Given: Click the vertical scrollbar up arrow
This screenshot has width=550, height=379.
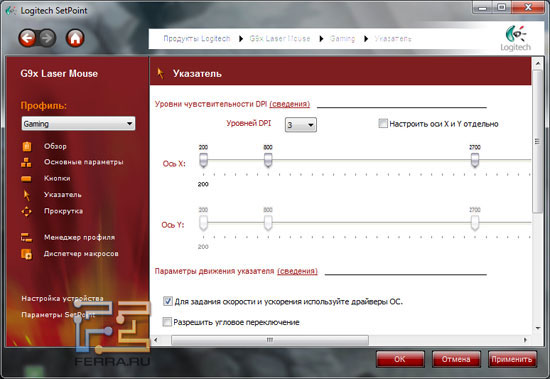Looking at the screenshot, I should (538, 64).
